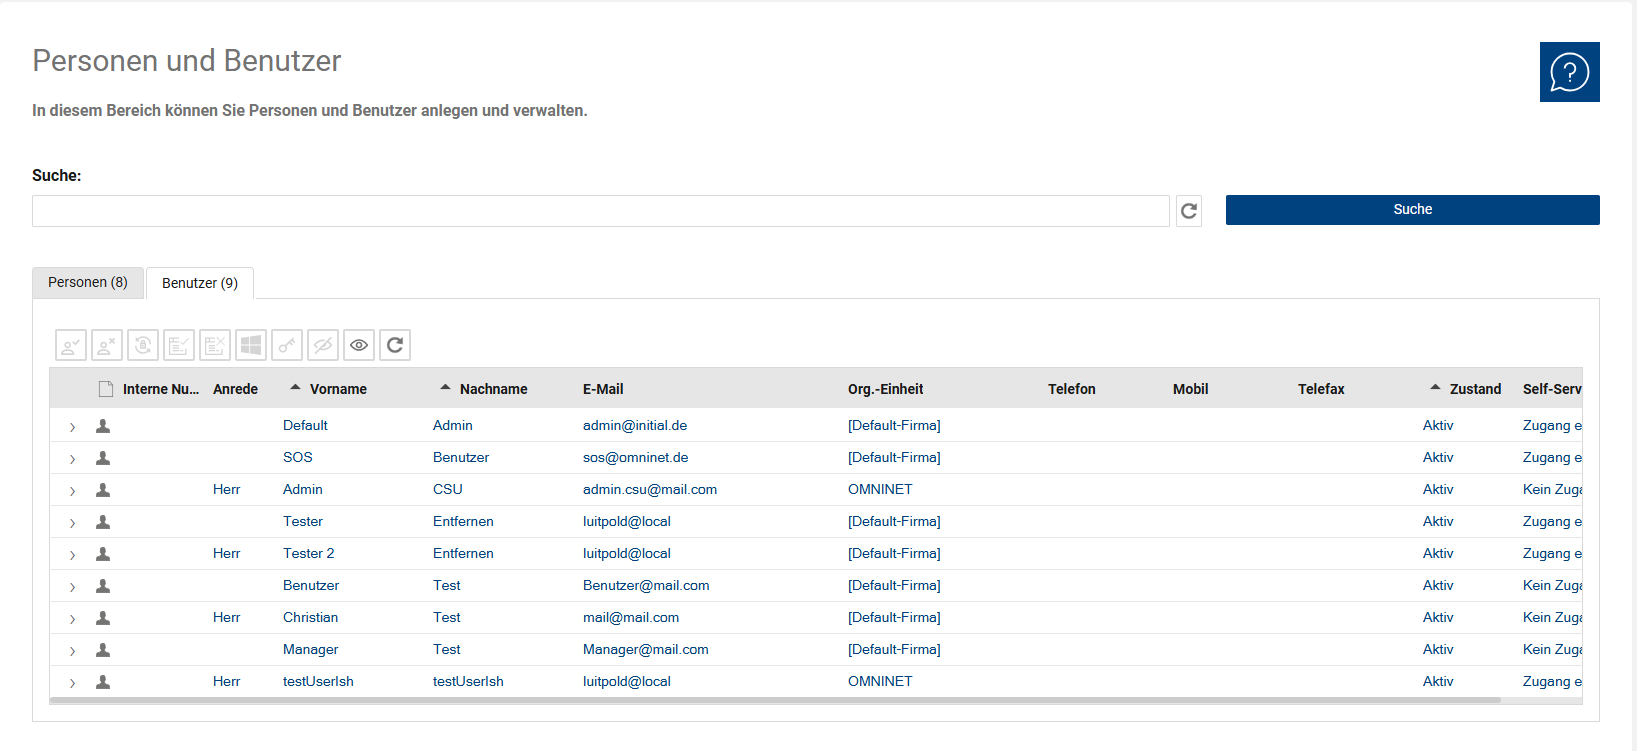Click email Benutzer@mail.com
The width and height of the screenshot is (1637, 751).
(x=646, y=585)
